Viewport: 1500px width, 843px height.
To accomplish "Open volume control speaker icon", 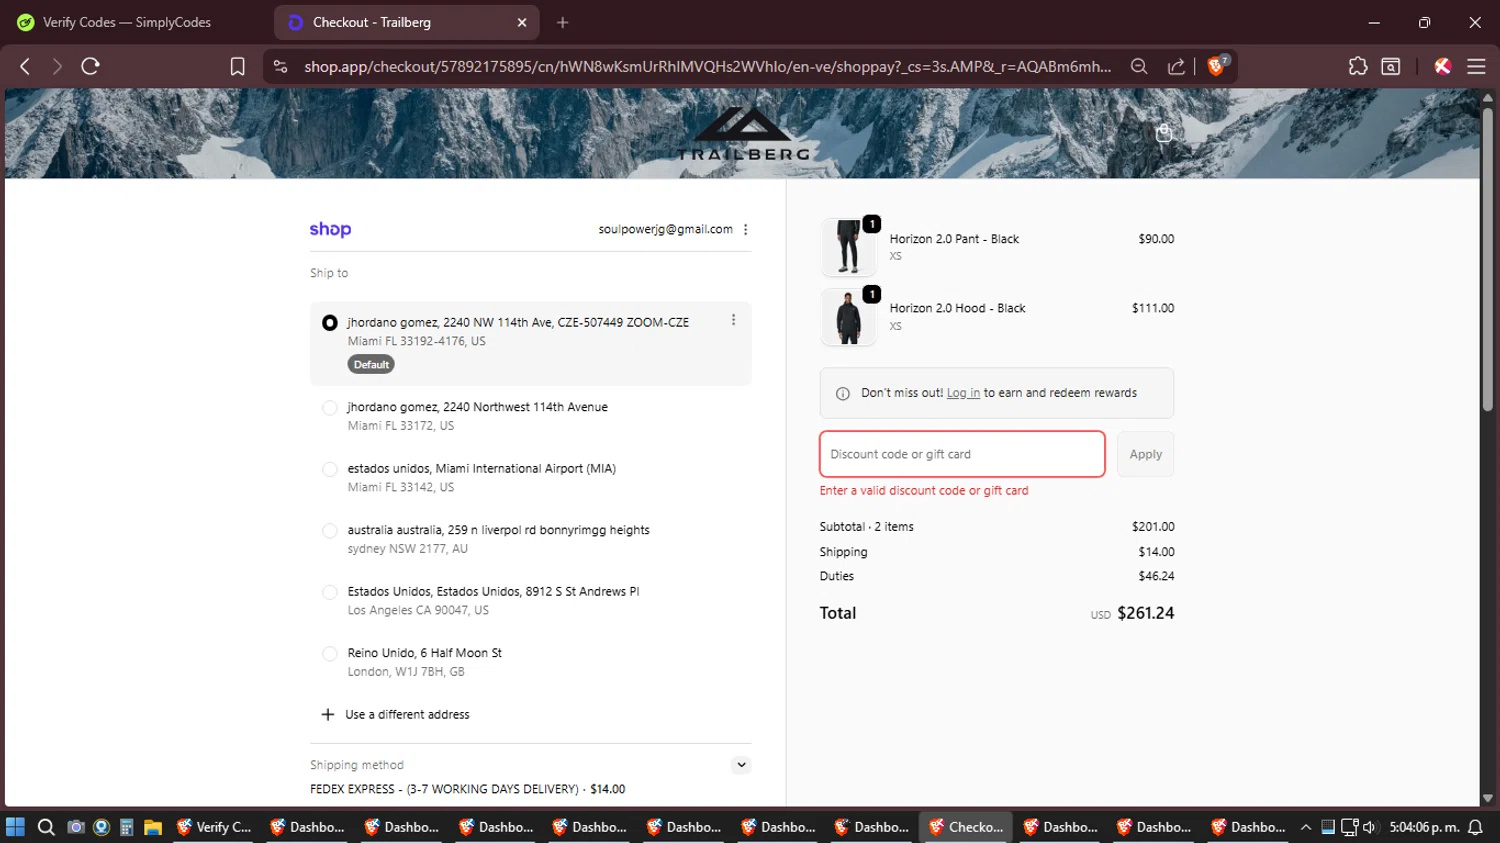I will pos(1369,827).
